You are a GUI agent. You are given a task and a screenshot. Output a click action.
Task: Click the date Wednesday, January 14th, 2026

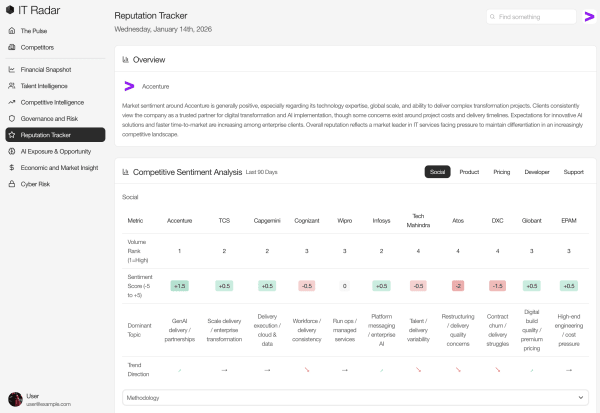163,29
